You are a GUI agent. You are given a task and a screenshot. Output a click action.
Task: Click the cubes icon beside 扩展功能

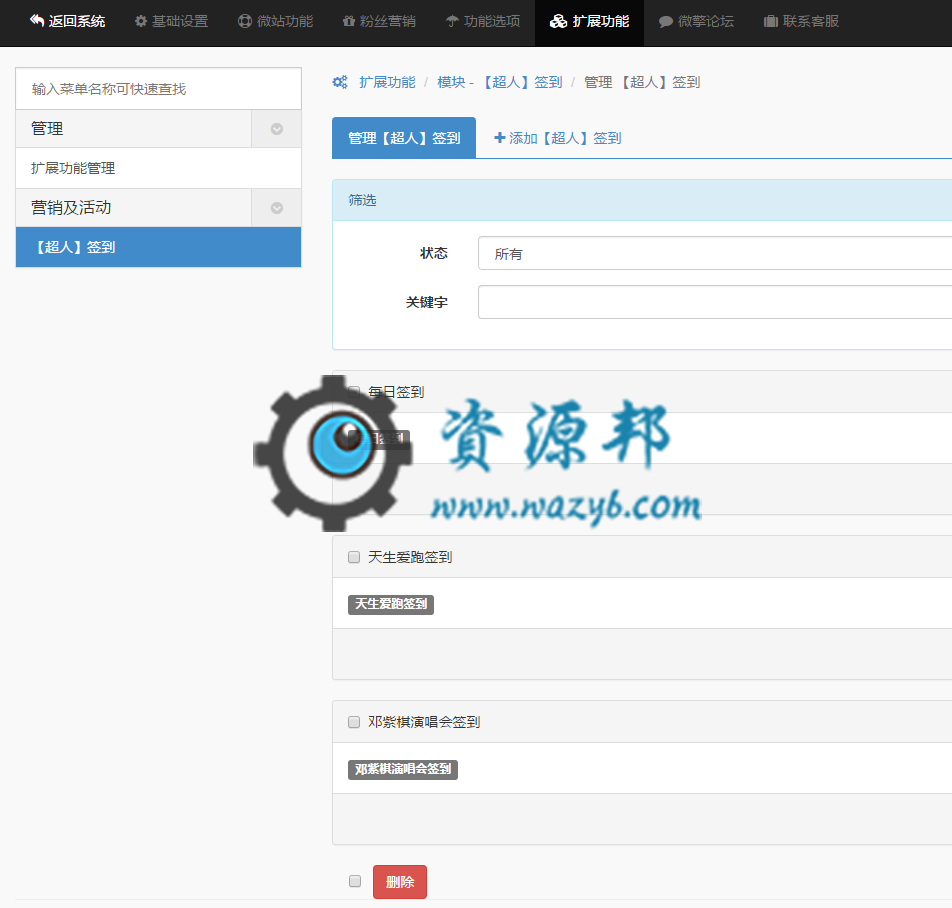tap(559, 21)
